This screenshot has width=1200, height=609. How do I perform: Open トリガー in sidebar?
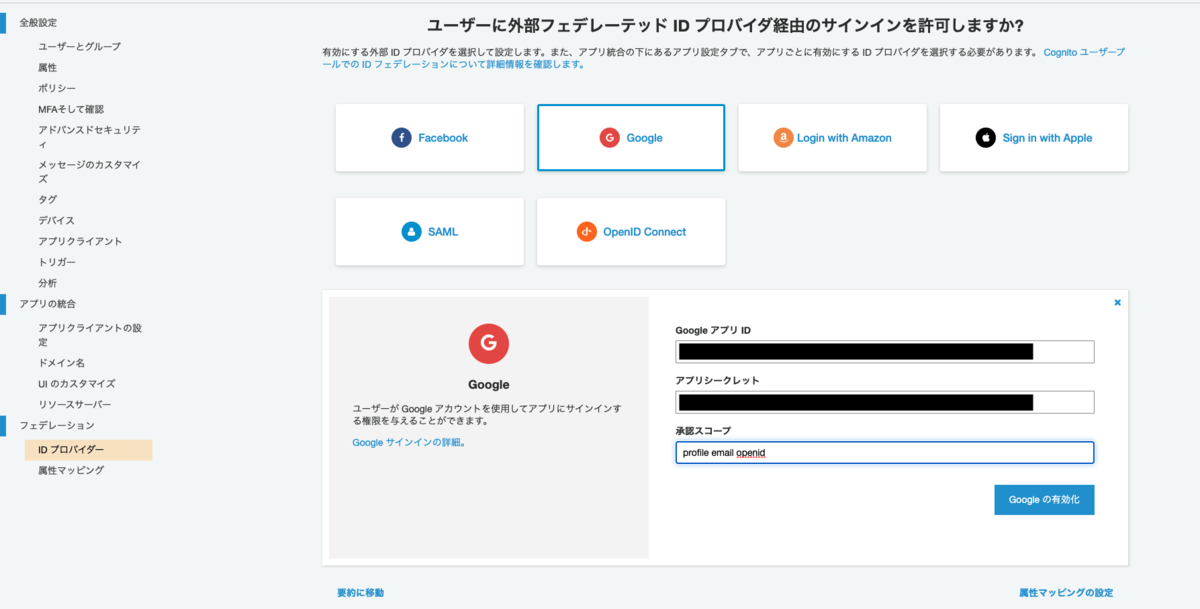(x=56, y=262)
